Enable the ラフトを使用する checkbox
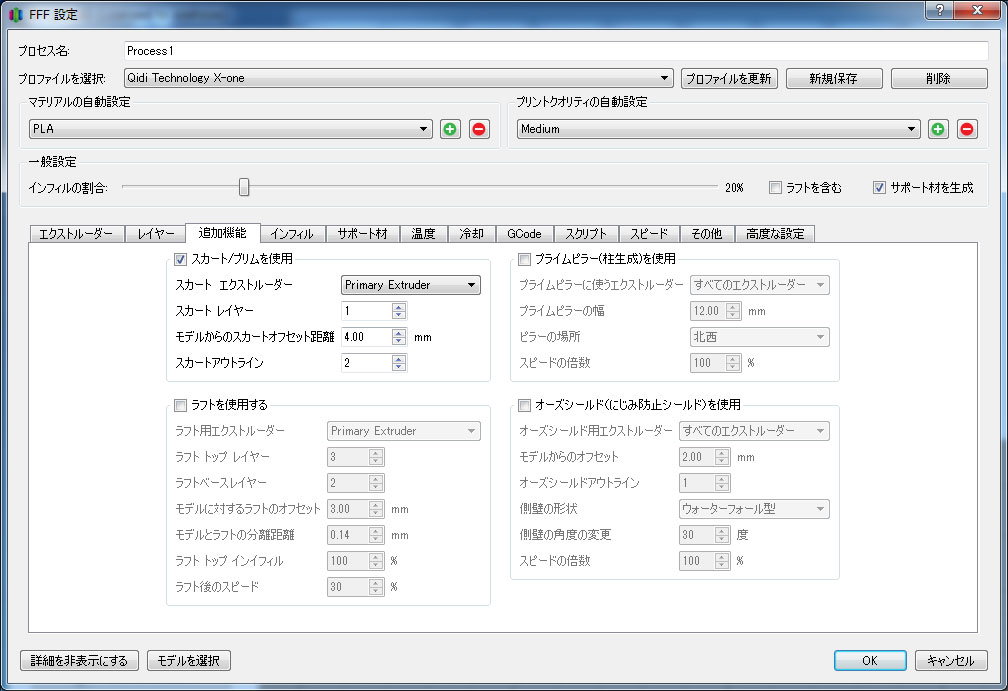The height and width of the screenshot is (691, 1008). [181, 405]
